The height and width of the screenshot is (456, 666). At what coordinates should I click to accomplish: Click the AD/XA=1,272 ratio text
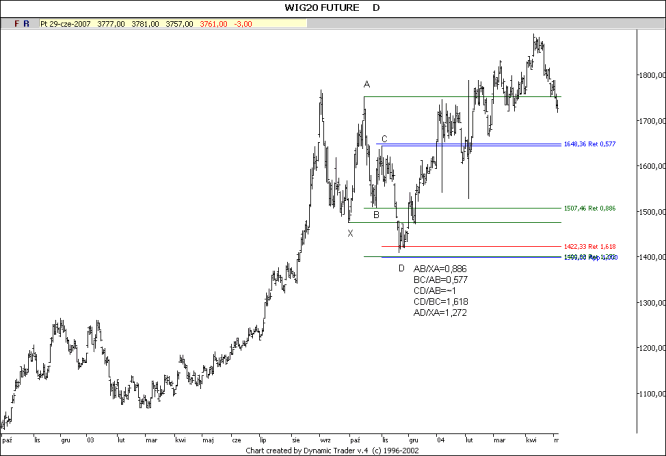[x=440, y=313]
